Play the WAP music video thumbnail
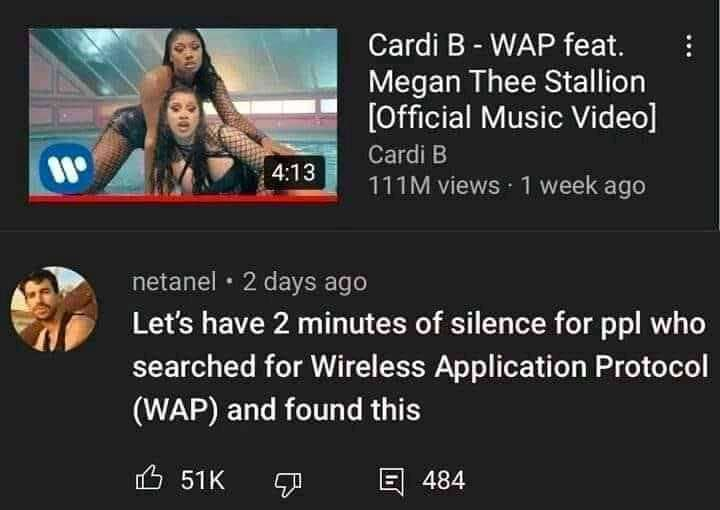Image resolution: width=720 pixels, height=510 pixels. click(183, 114)
